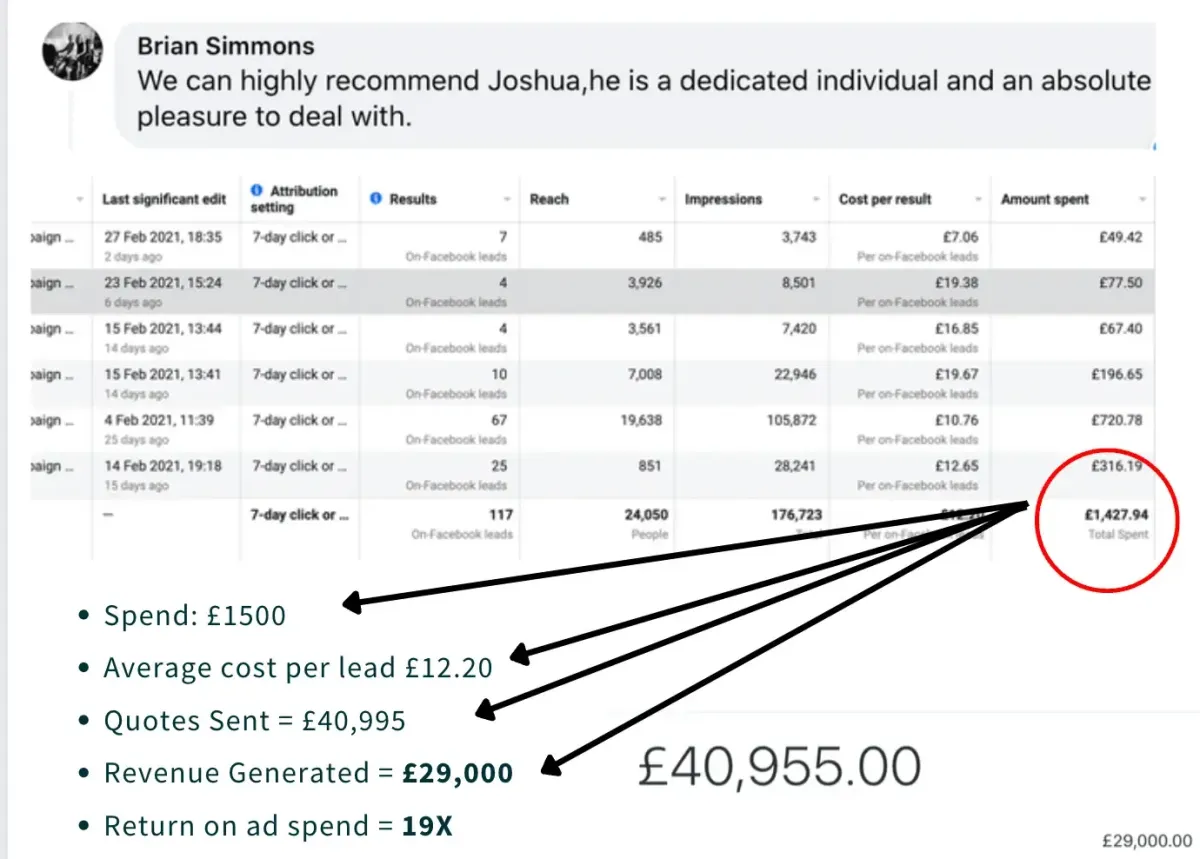
Task: Open the Last significant edit column dropdown
Action: 227,198
